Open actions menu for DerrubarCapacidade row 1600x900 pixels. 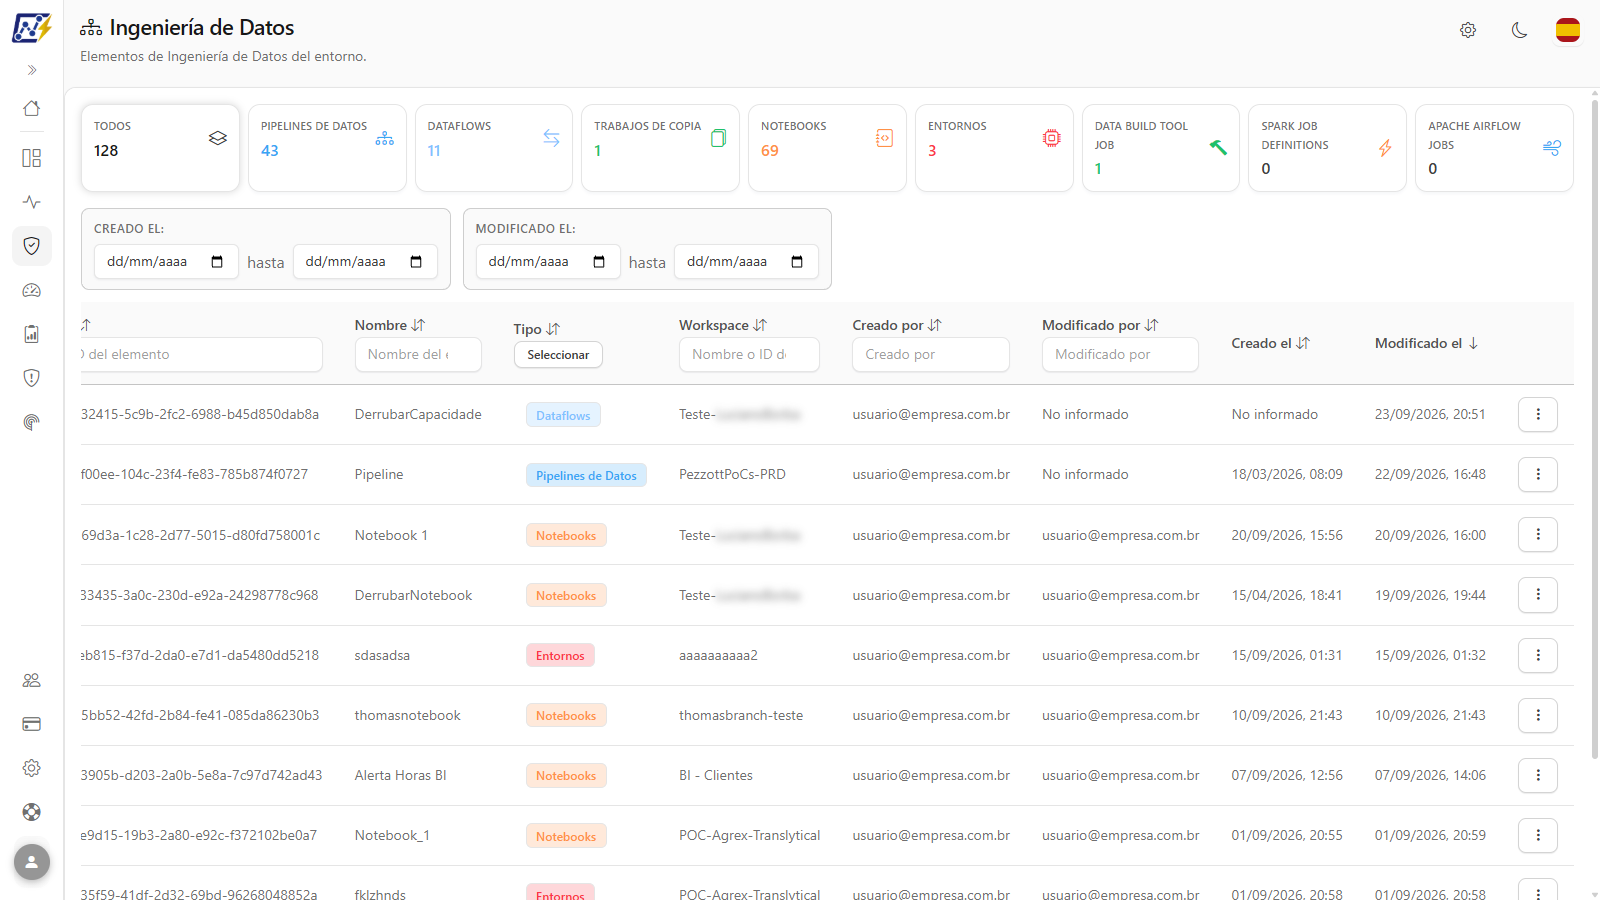click(1538, 414)
